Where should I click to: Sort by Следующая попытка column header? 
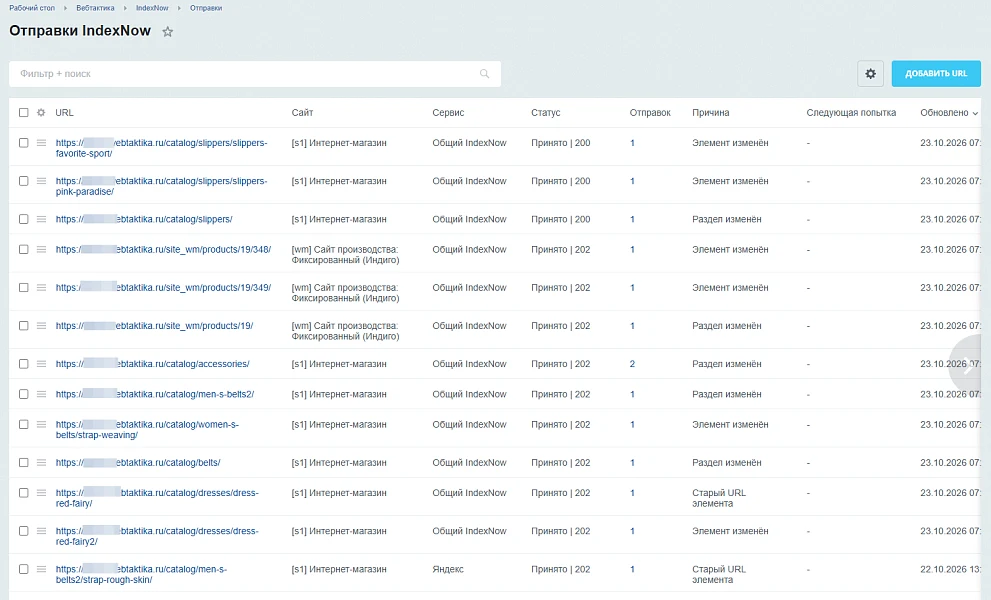pos(851,113)
